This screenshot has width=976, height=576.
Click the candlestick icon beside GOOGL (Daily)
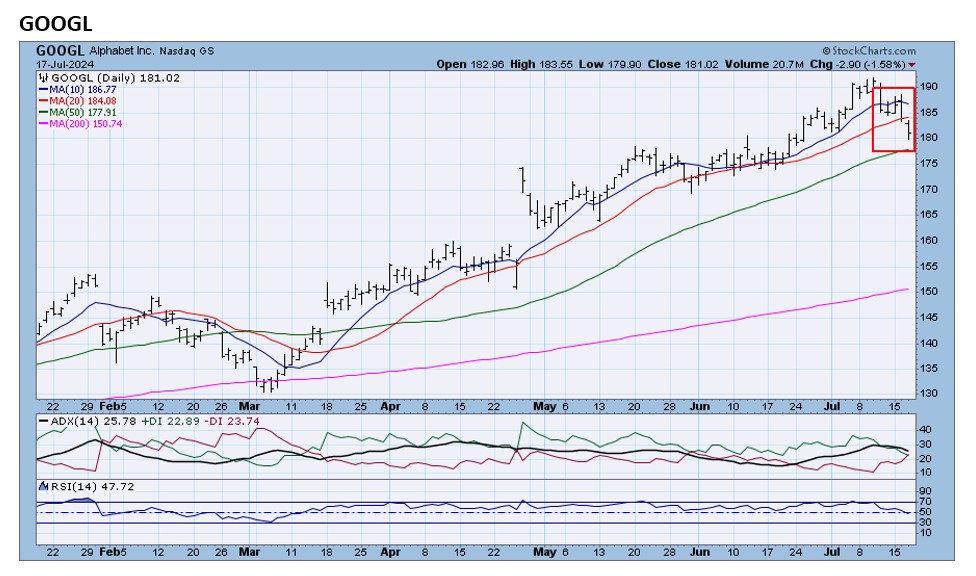tap(44, 78)
